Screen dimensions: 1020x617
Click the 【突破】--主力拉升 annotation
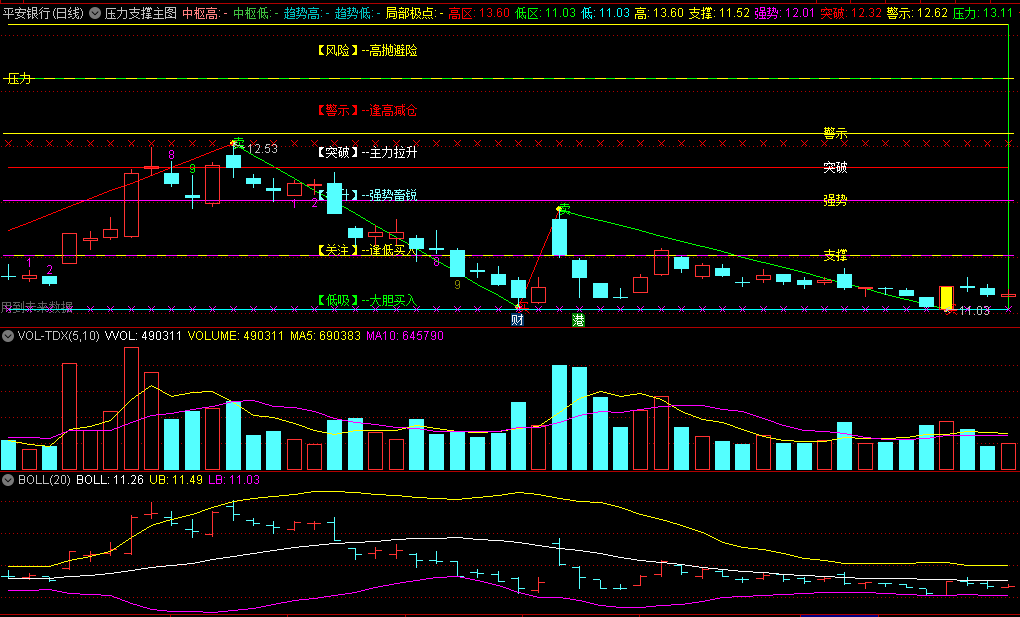[x=367, y=153]
